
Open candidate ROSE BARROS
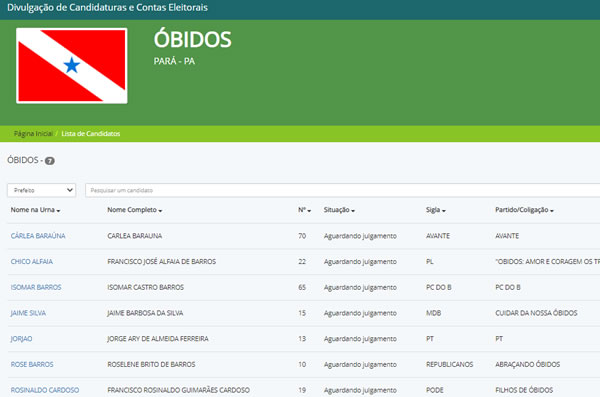pos(32,364)
